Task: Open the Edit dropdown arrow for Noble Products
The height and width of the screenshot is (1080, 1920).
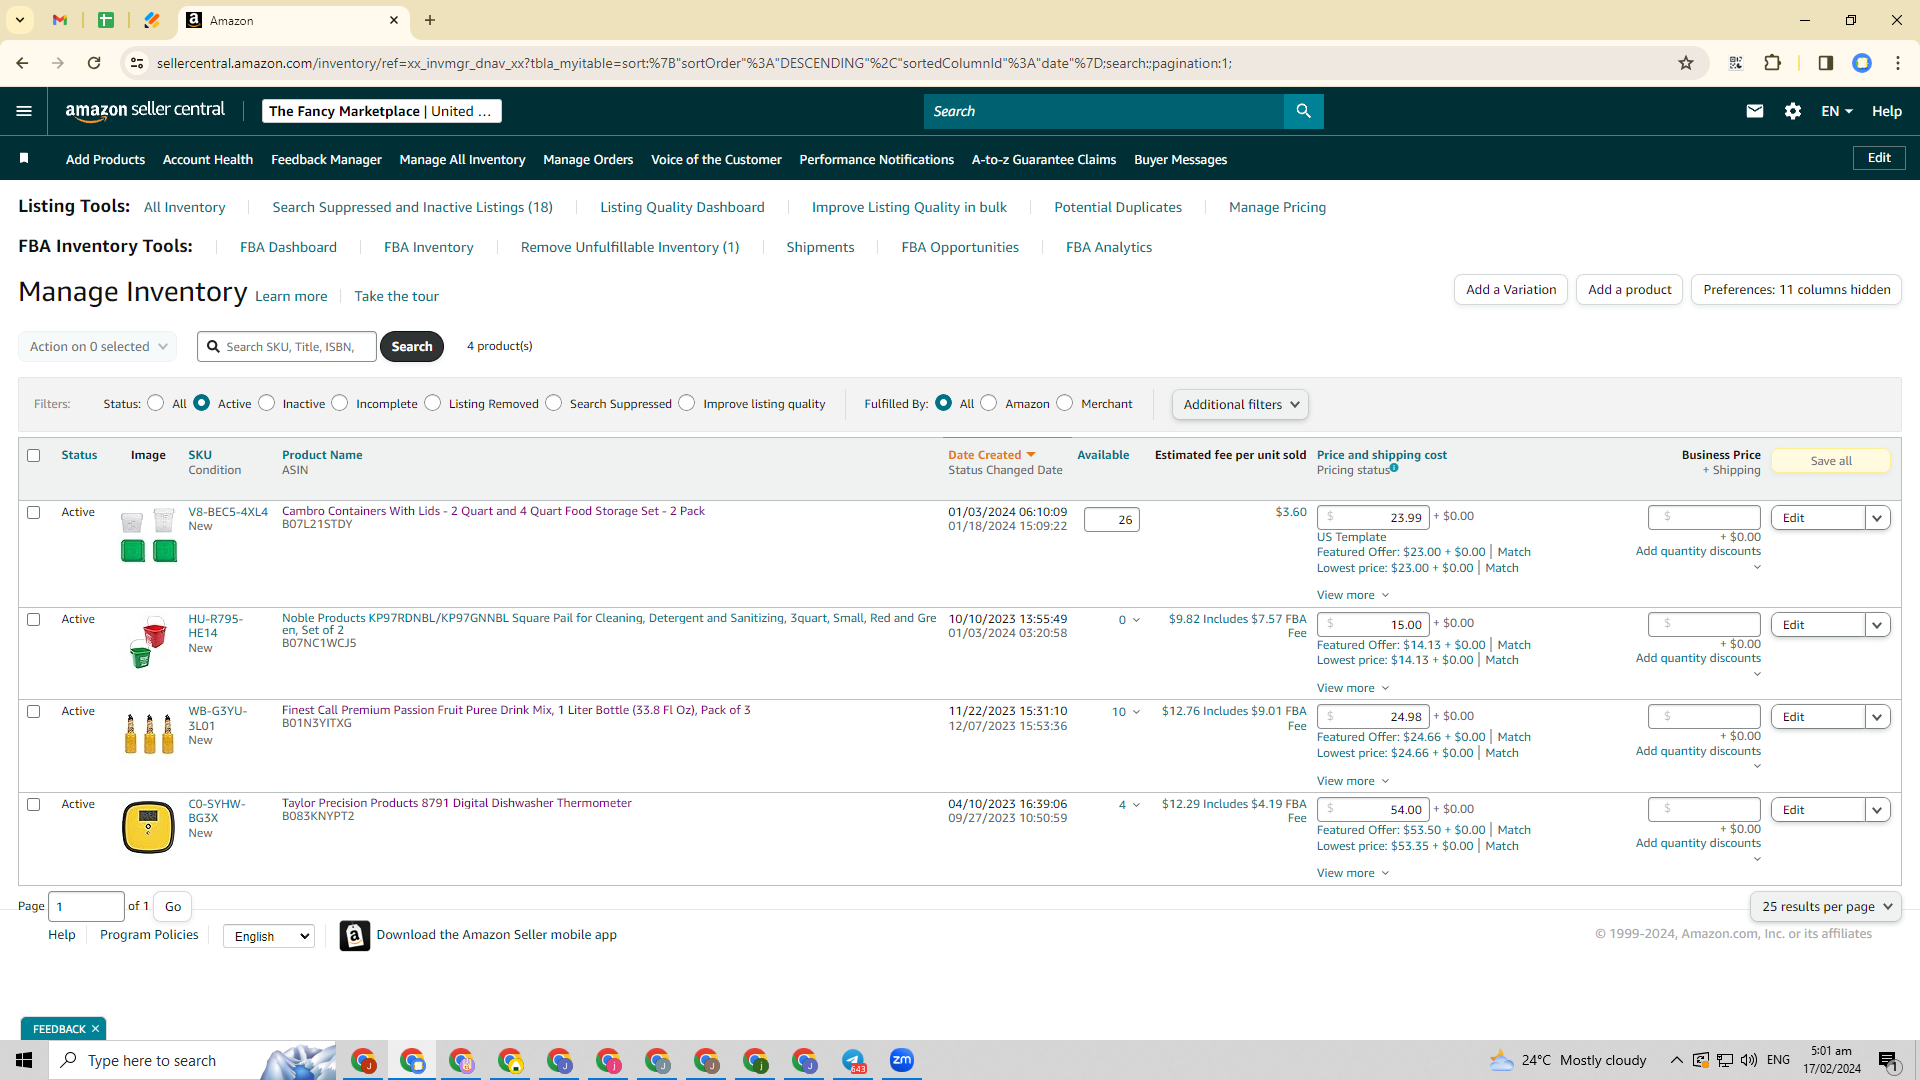Action: (x=1877, y=625)
